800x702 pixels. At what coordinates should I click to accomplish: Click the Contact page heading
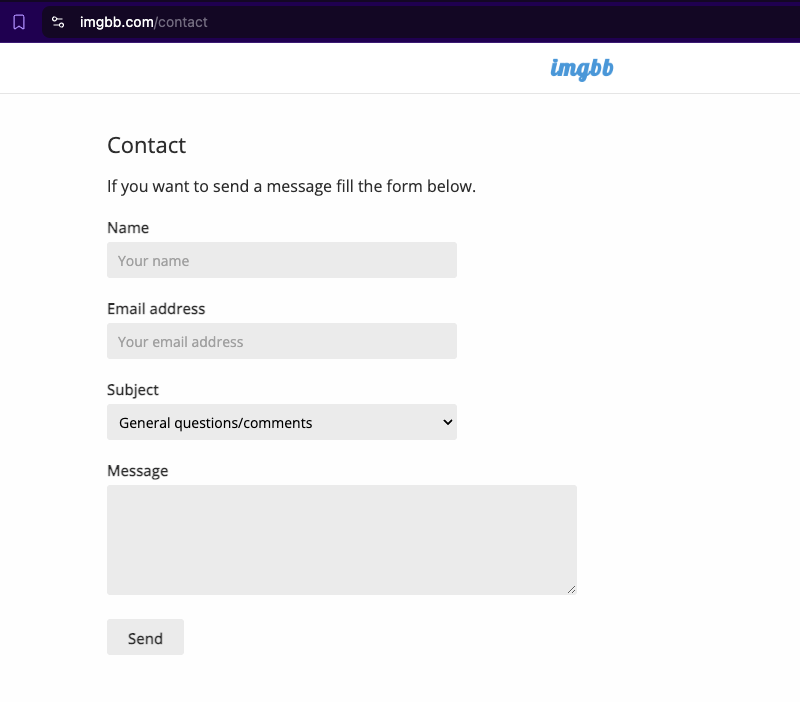[x=146, y=145]
